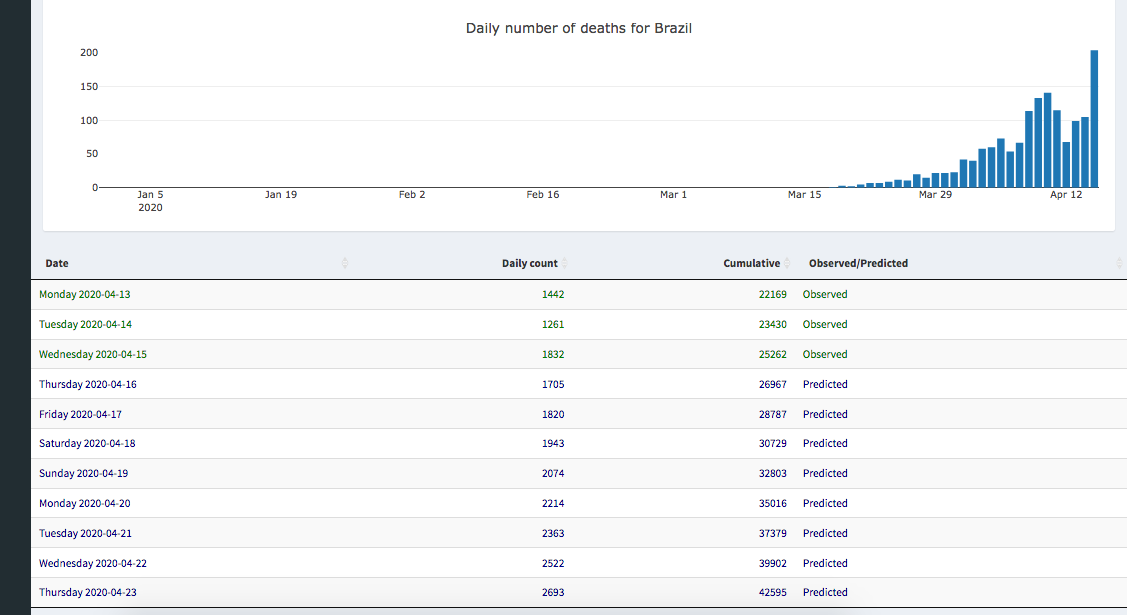Click the Daily count column header text

click(529, 263)
